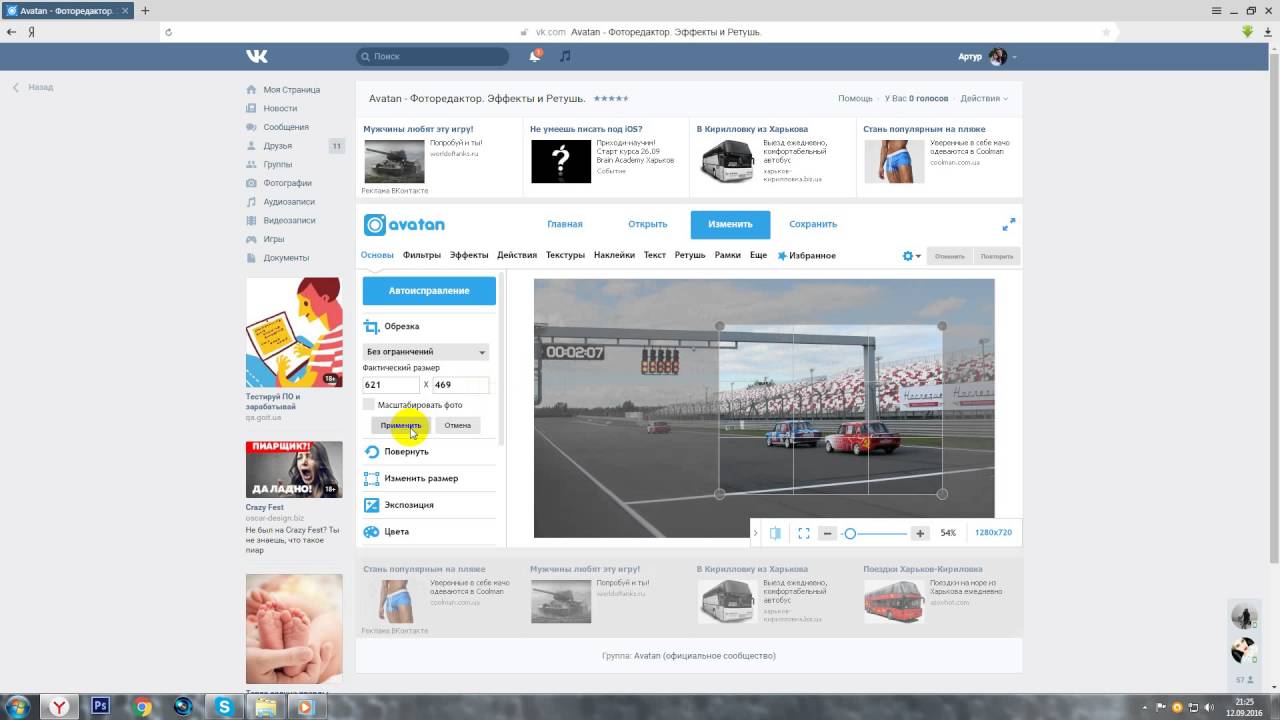Enable the 'Масштабировать фото' checkbox
Screen dimensions: 1280x720
369,405
